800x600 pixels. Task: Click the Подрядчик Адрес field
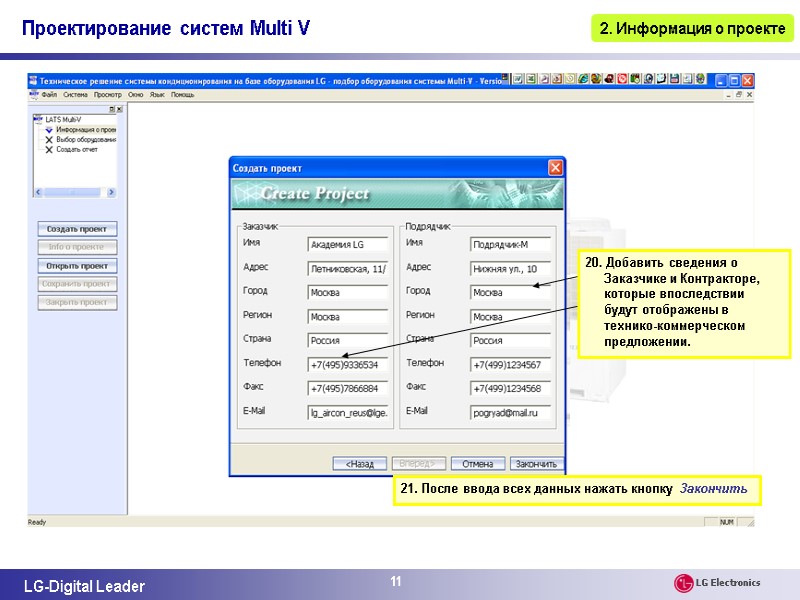point(510,269)
